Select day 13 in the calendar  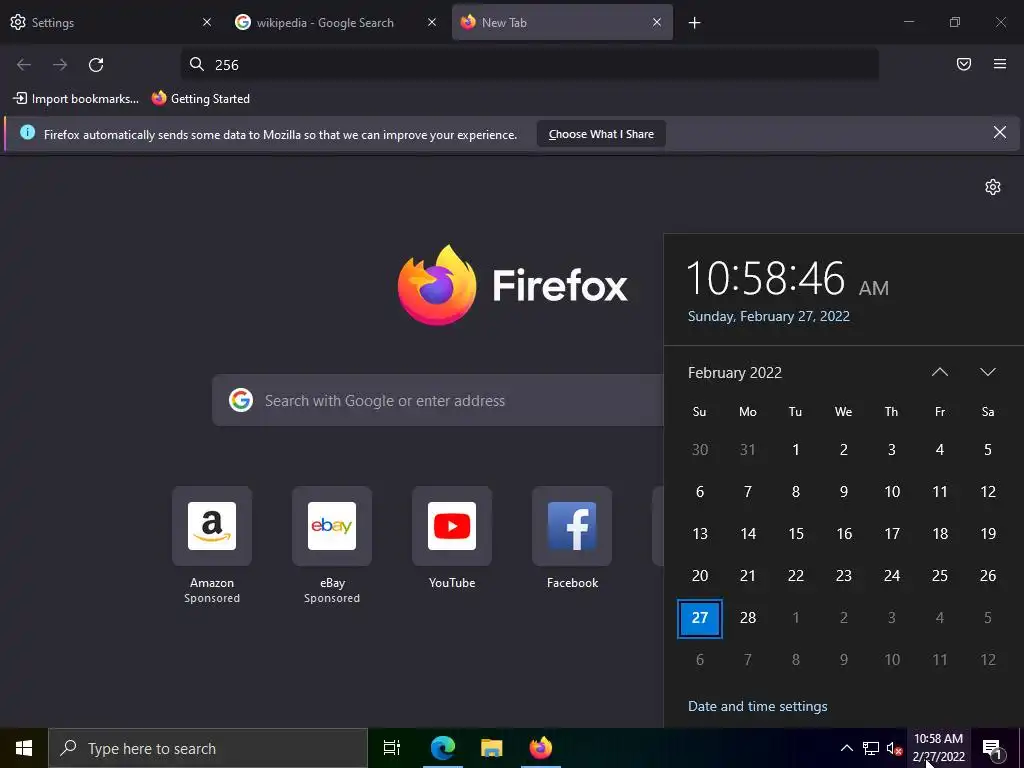pyautogui.click(x=699, y=534)
